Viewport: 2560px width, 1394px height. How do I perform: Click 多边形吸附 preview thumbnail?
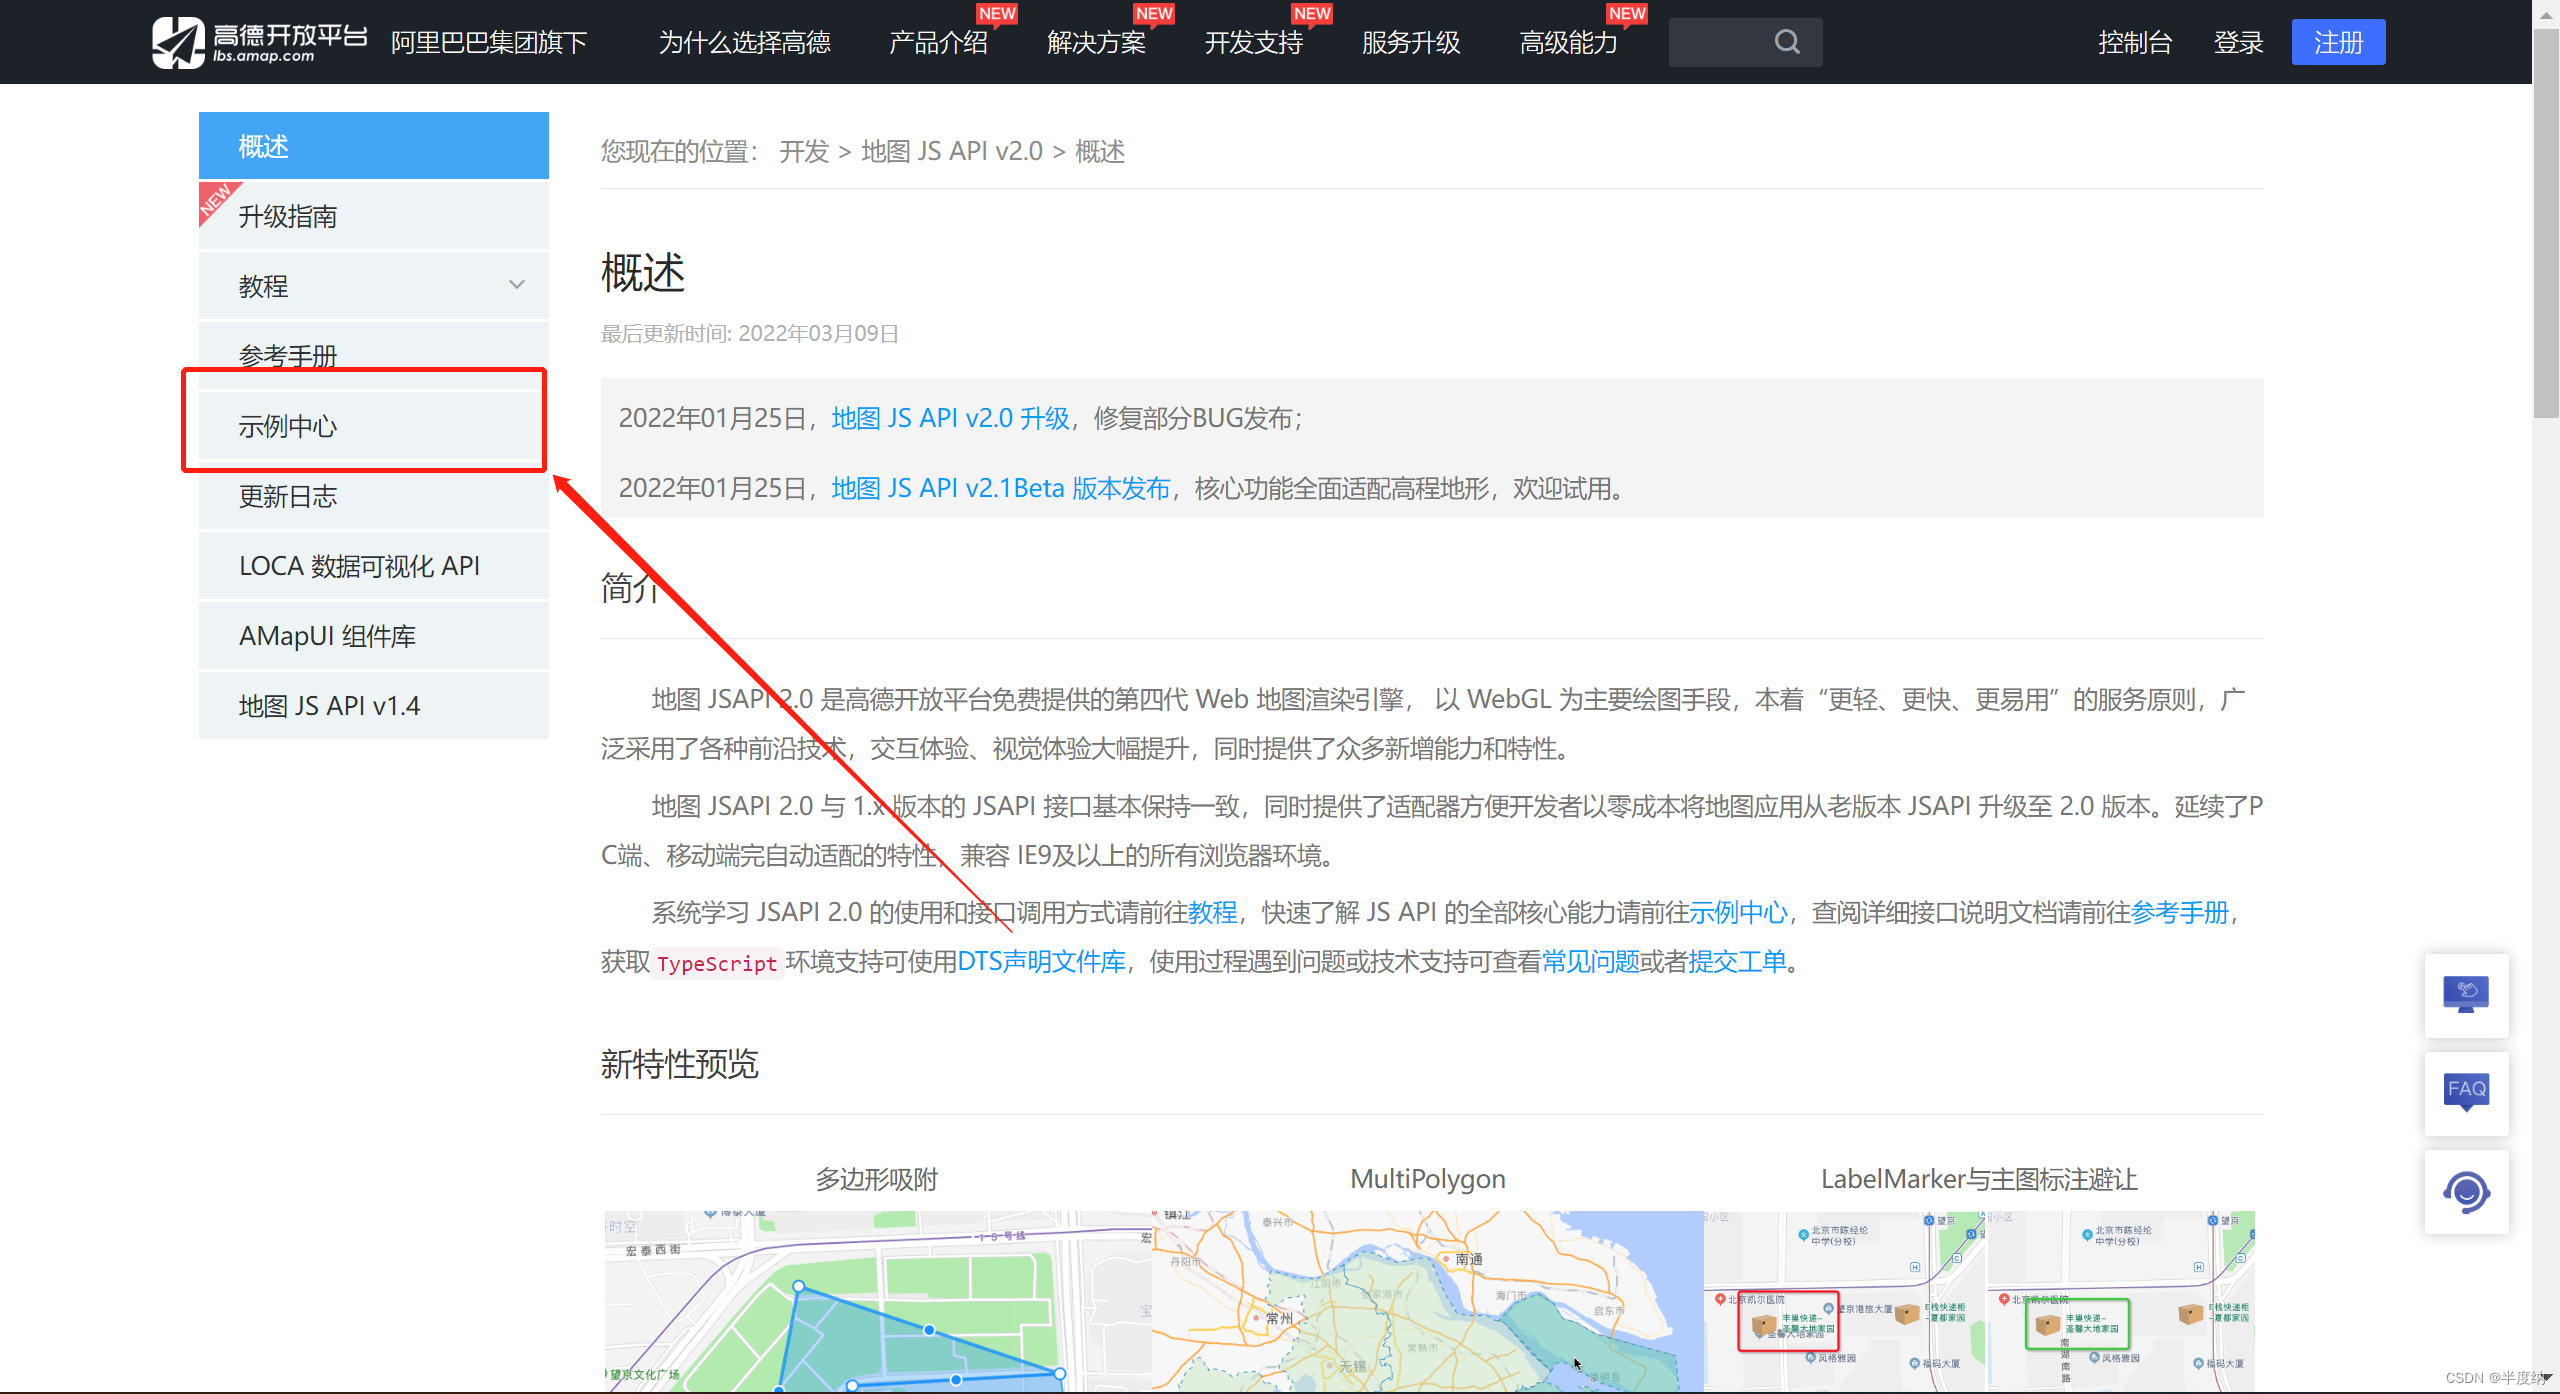[x=878, y=1301]
